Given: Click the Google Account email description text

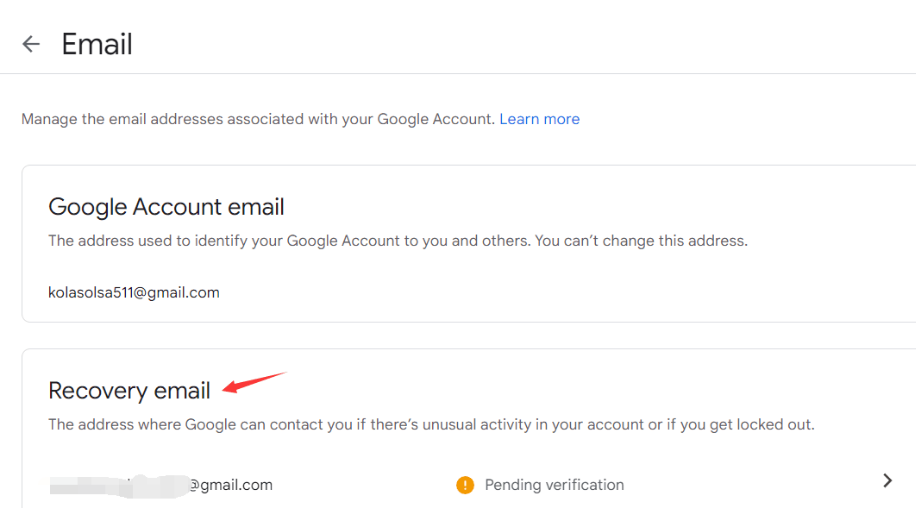Looking at the screenshot, I should tap(398, 241).
